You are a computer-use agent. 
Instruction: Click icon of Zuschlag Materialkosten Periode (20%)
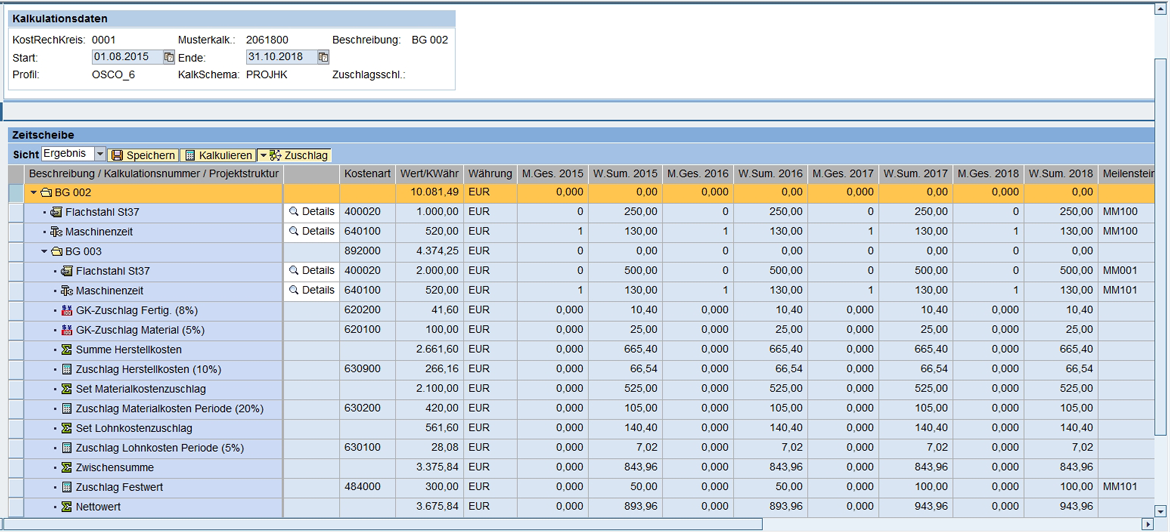click(67, 408)
